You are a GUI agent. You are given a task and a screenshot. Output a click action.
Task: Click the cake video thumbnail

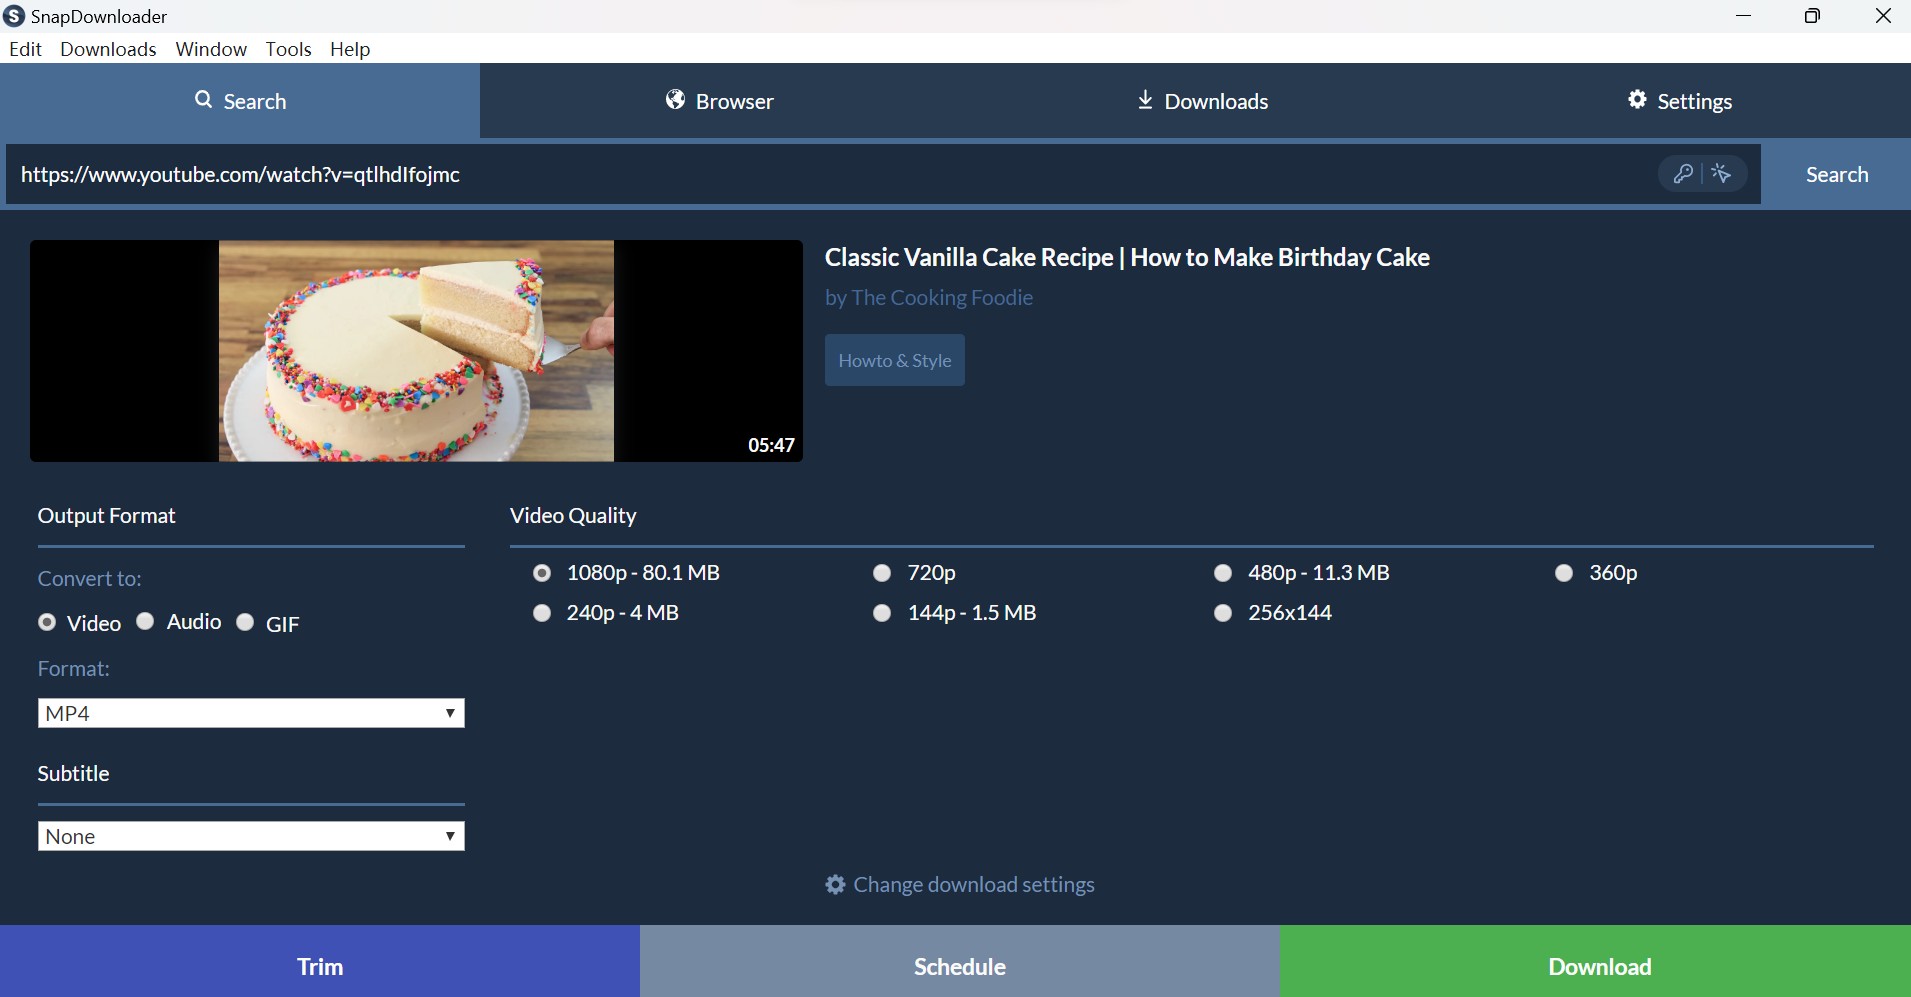point(416,350)
